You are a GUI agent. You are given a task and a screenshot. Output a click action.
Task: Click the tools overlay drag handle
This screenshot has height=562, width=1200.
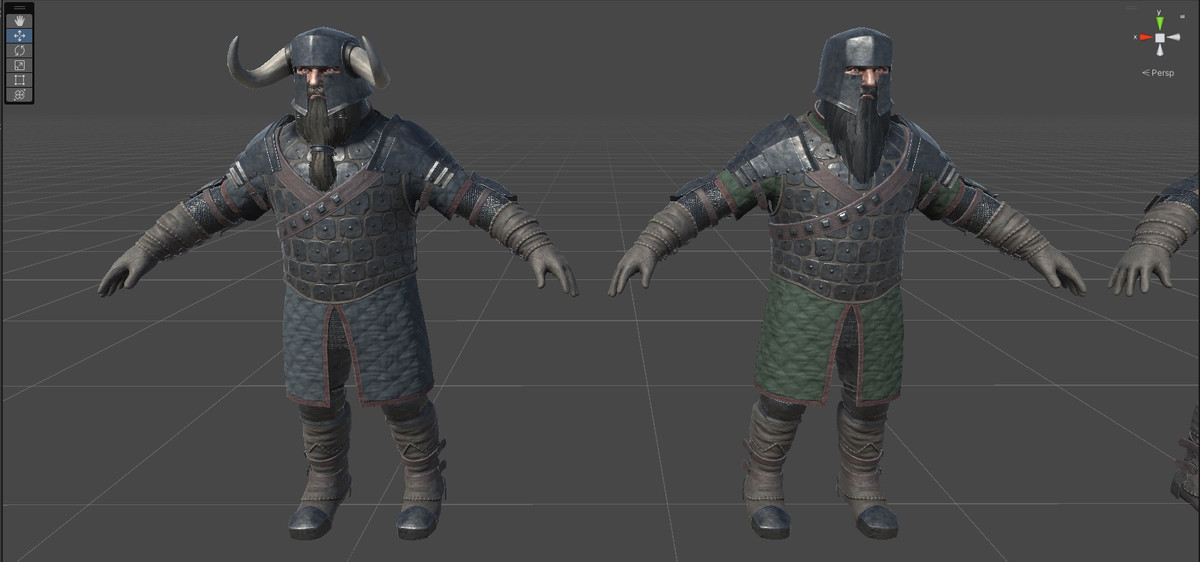pos(19,8)
